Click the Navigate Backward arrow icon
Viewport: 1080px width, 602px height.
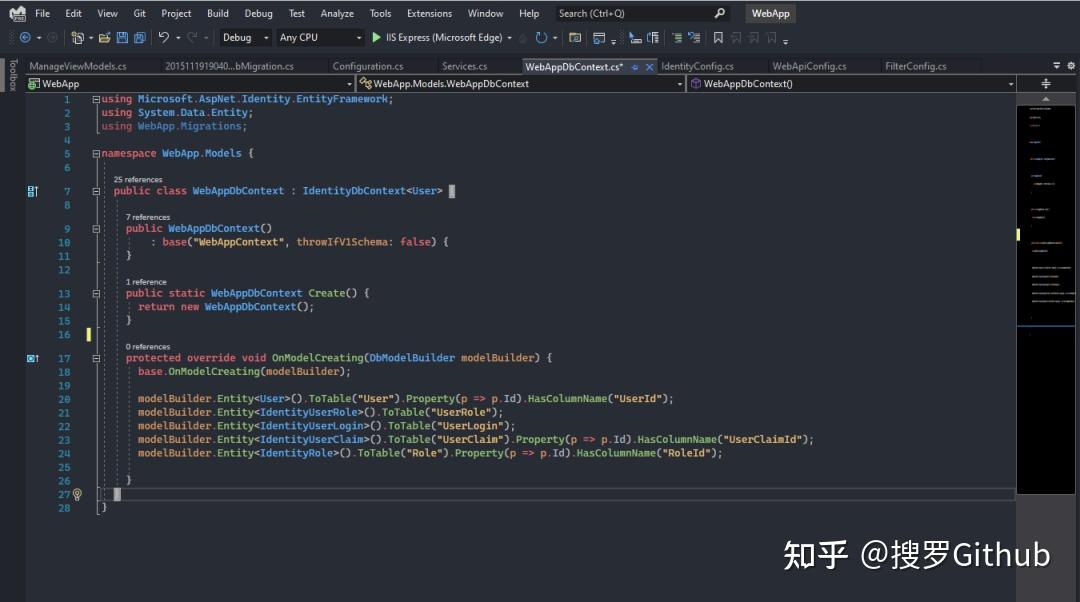[25, 38]
